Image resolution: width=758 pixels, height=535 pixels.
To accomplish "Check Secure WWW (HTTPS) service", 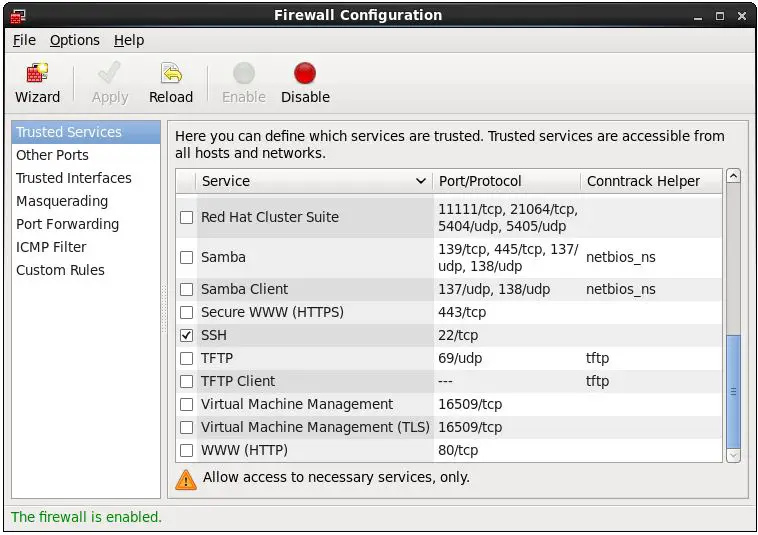I will coord(186,312).
